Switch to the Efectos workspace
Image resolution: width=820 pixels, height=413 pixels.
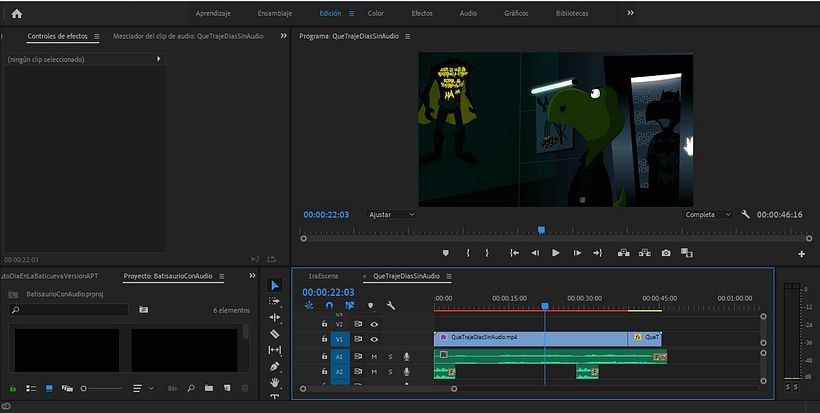[x=422, y=14]
